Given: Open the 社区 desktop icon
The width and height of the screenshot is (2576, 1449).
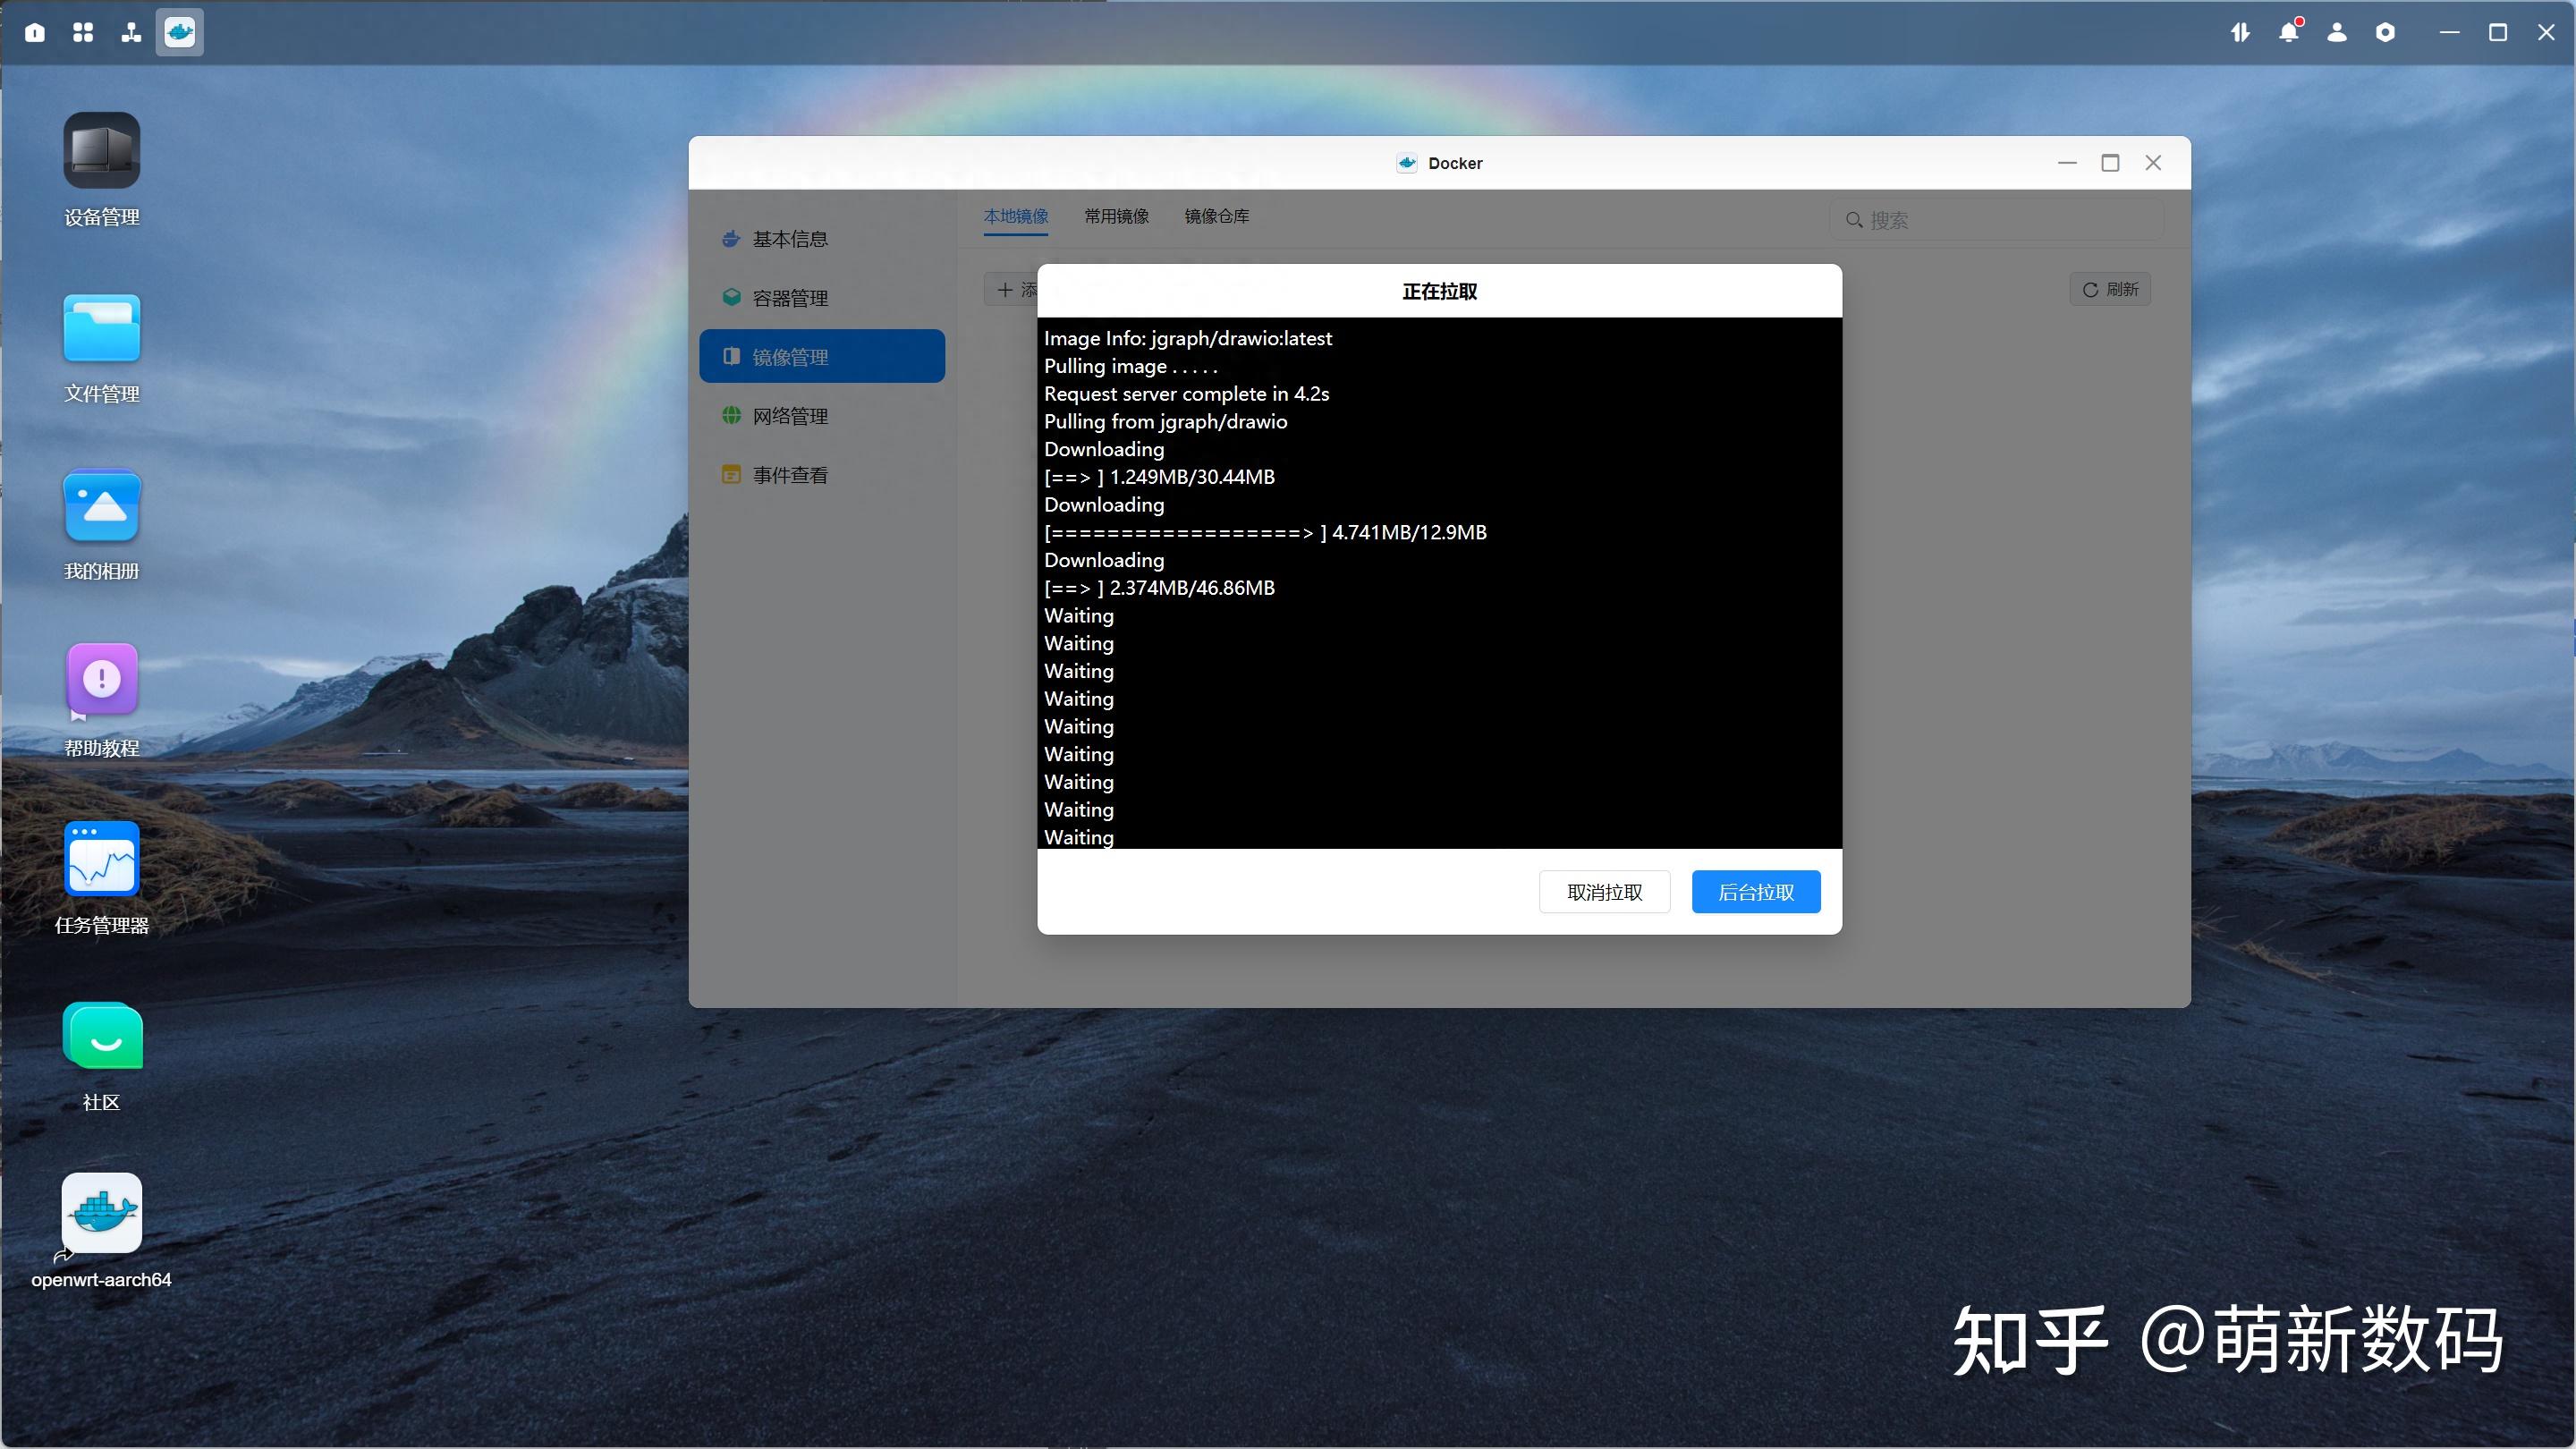Looking at the screenshot, I should pyautogui.click(x=100, y=1037).
